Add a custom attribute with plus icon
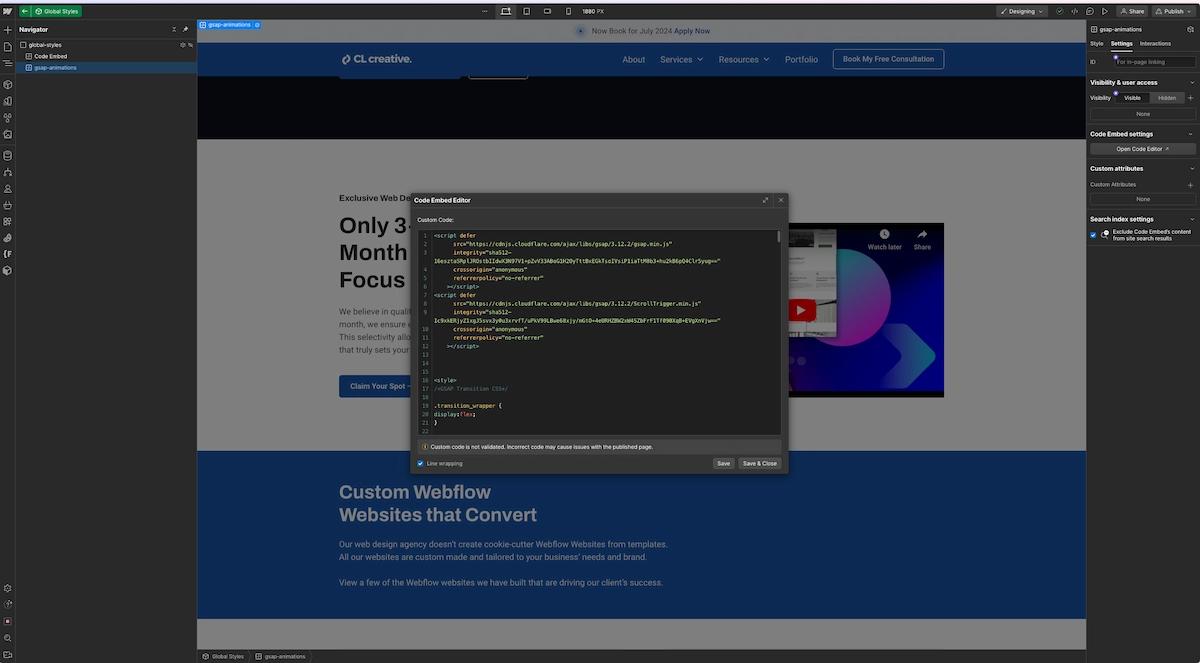This screenshot has height=663, width=1200. point(1190,185)
